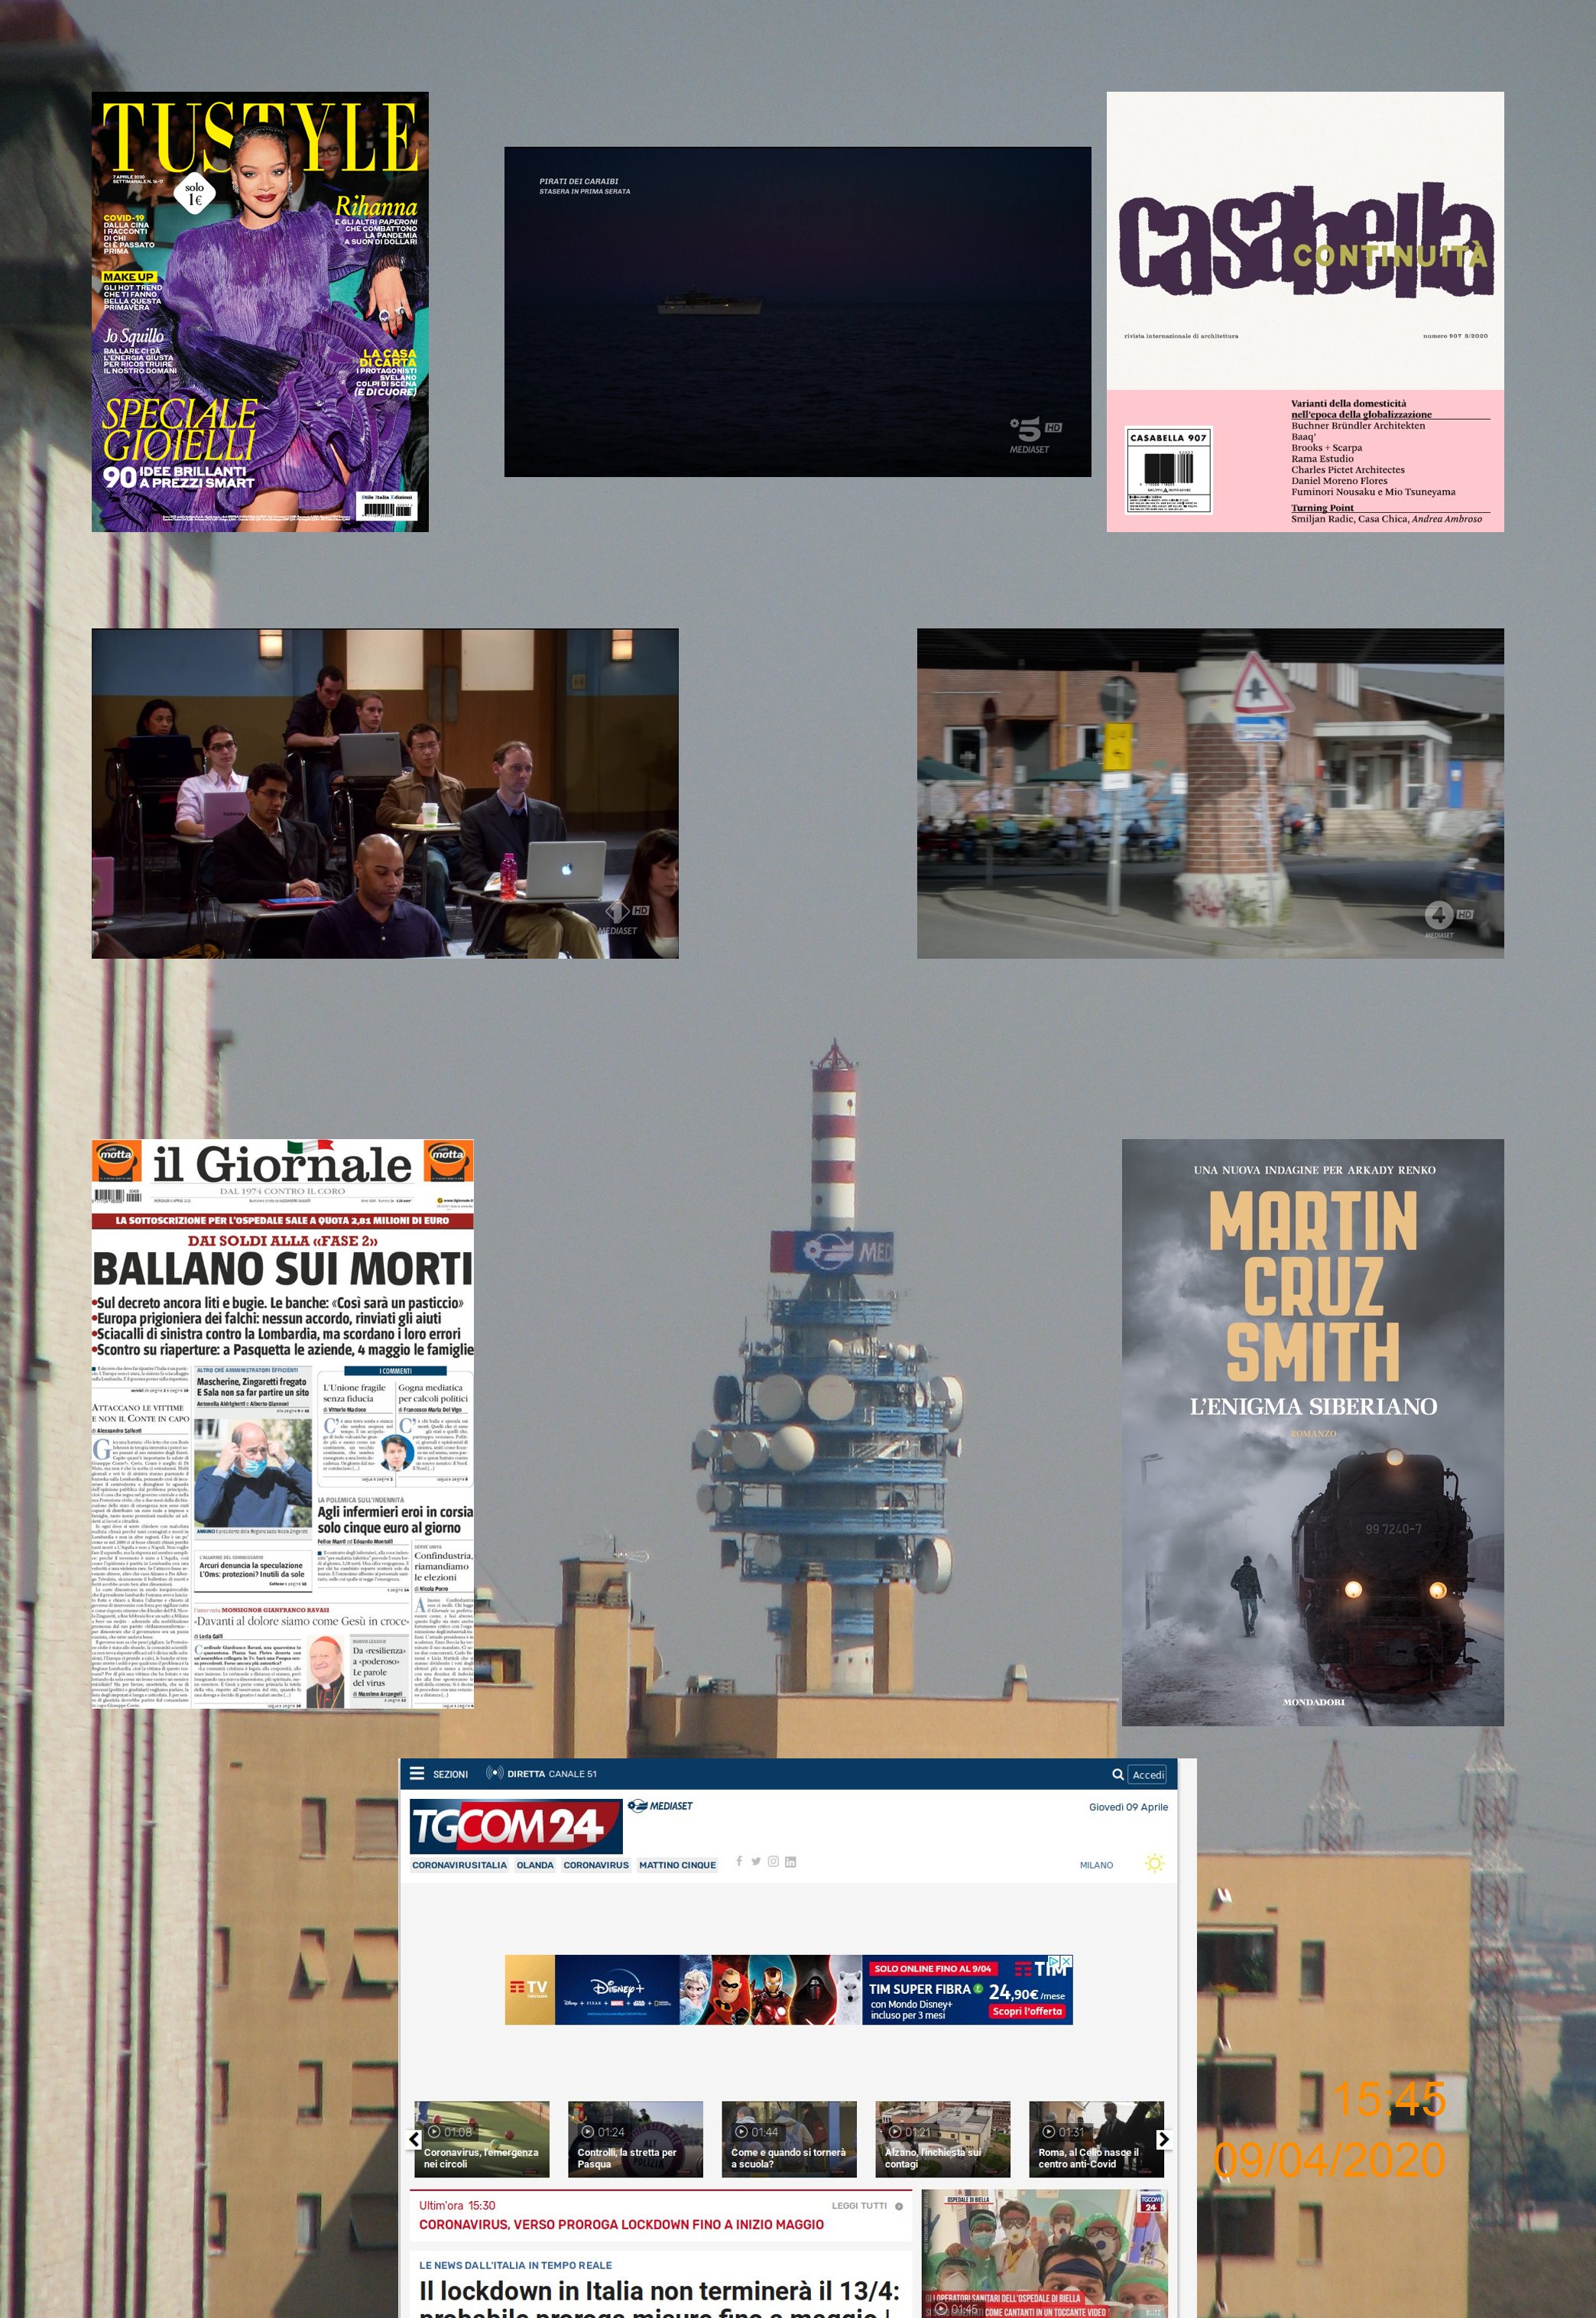This screenshot has height=2318, width=1596.
Task: Open the LinkedIn social icon
Action: point(790,1861)
